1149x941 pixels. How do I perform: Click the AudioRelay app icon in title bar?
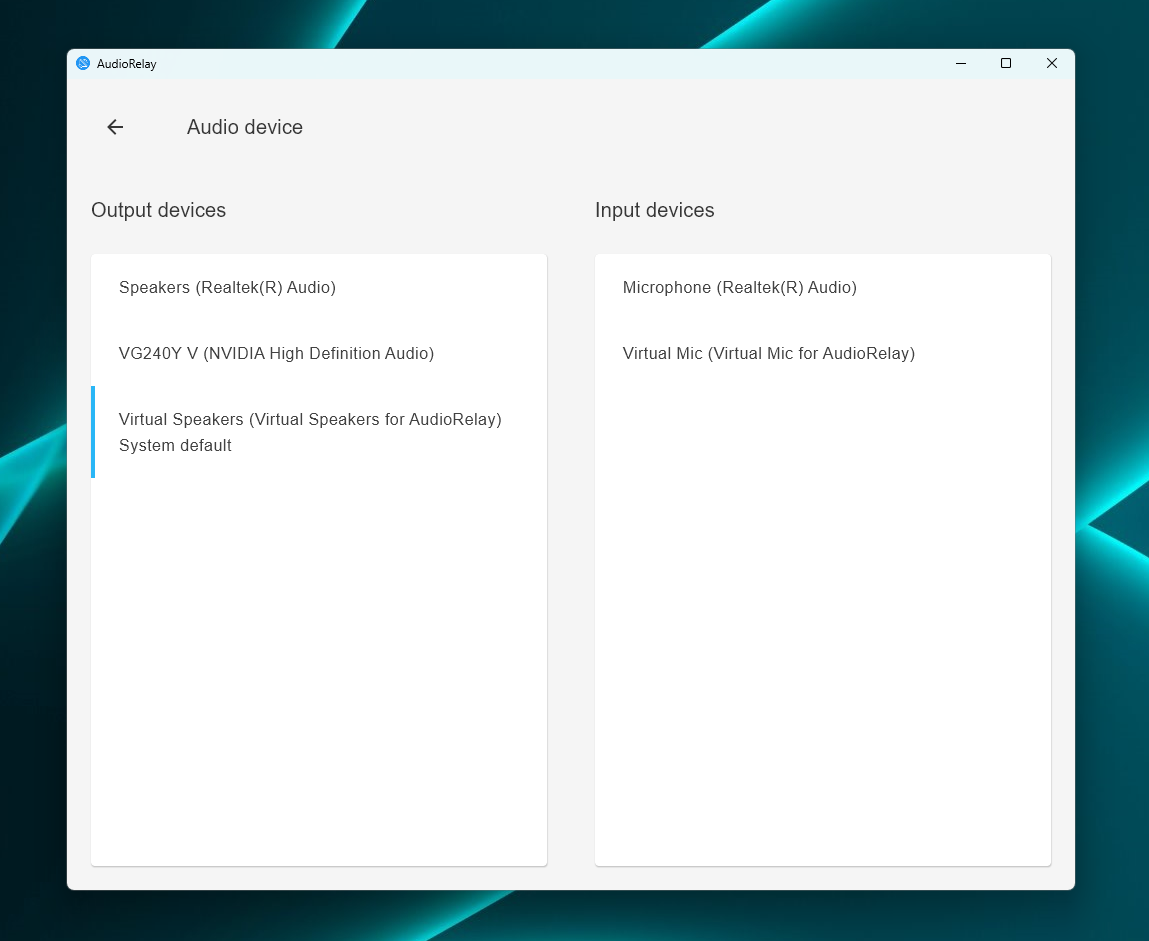coord(83,64)
